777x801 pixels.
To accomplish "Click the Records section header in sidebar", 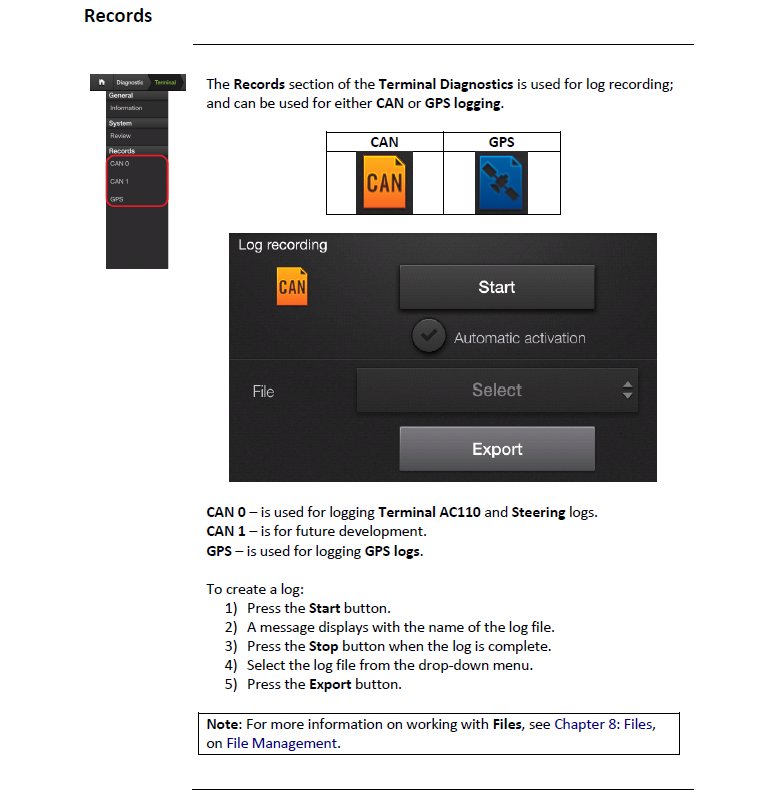I will [122, 151].
